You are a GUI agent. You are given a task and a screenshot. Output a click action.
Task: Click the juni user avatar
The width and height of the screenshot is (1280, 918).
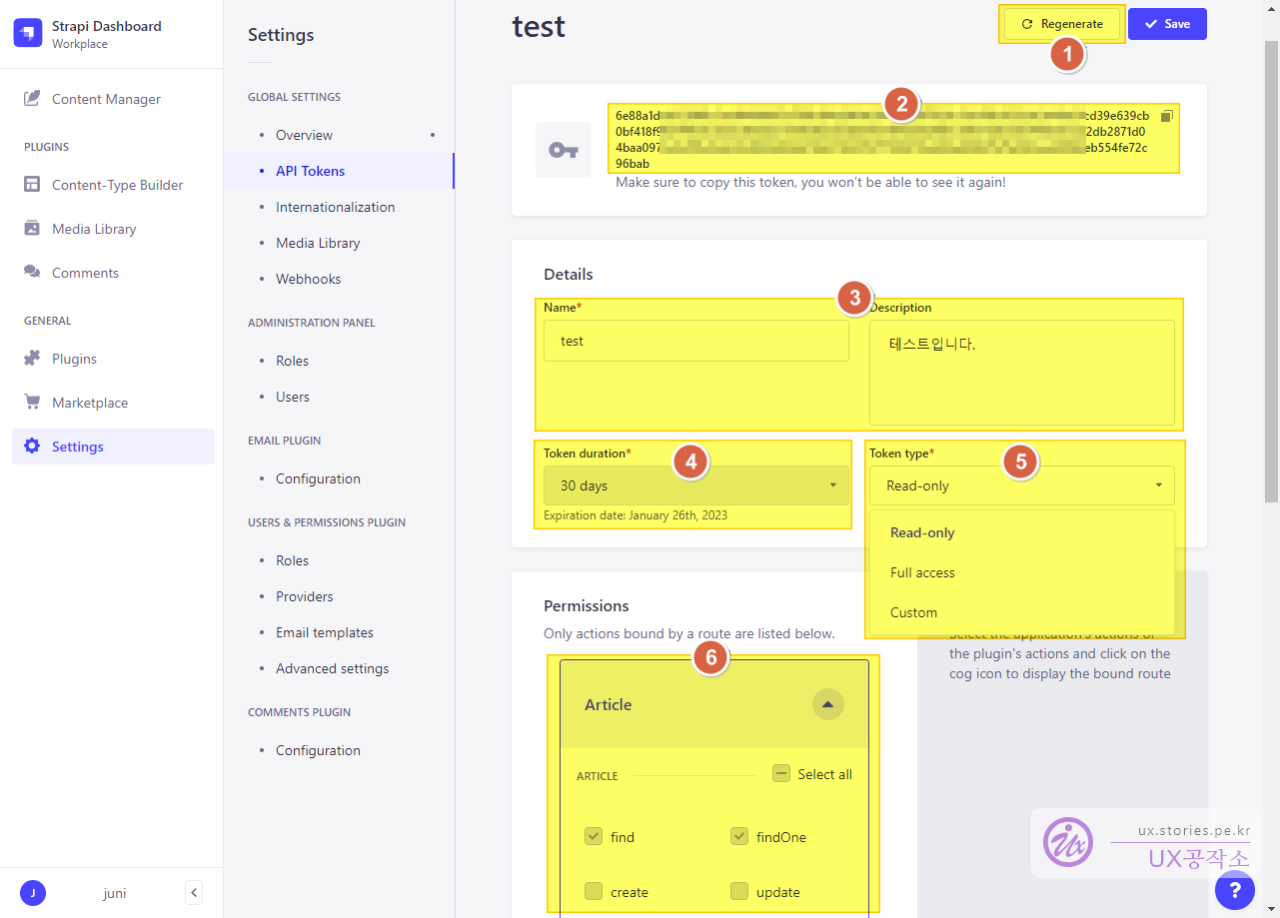pos(33,893)
